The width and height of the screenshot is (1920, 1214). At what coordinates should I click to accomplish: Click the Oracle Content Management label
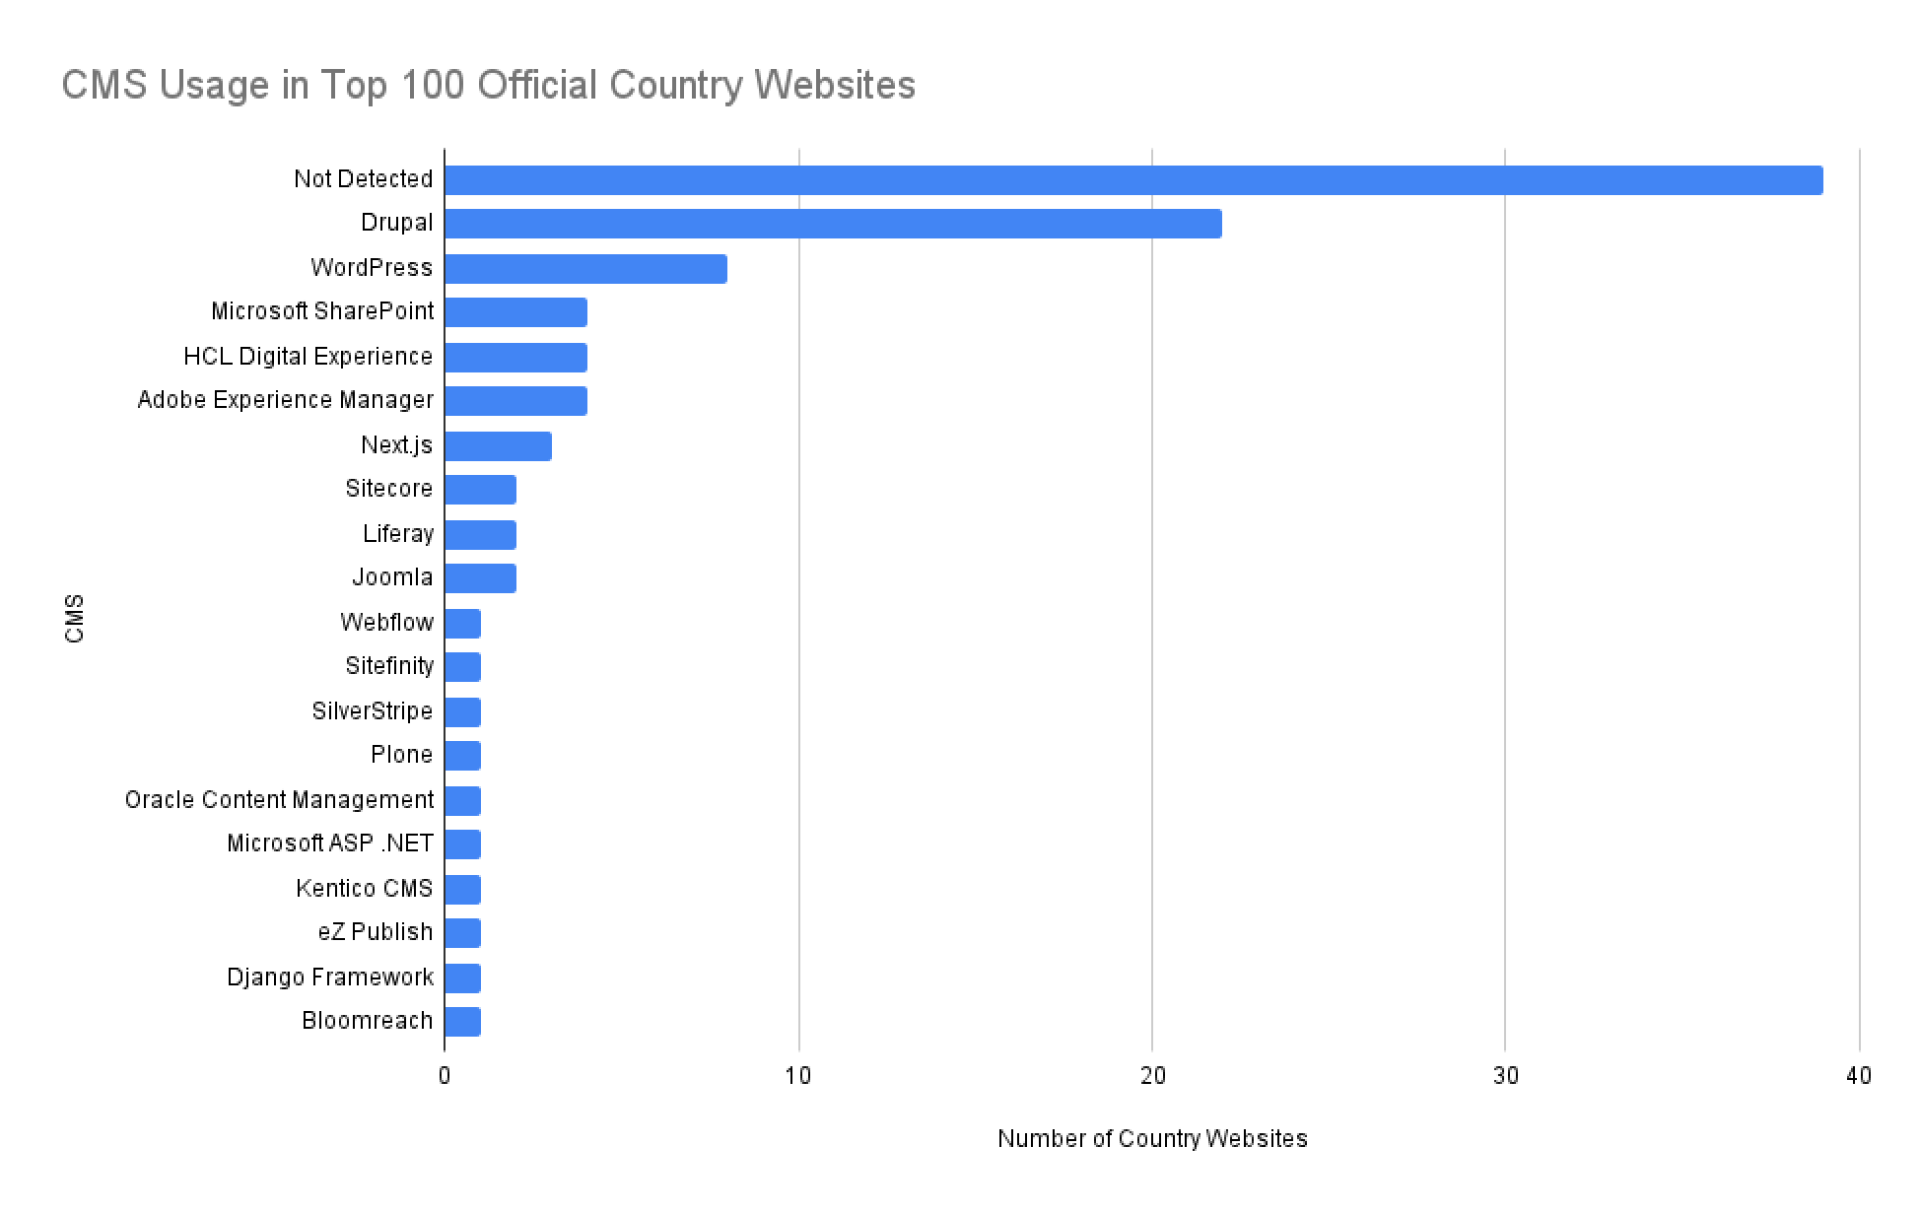pos(279,800)
